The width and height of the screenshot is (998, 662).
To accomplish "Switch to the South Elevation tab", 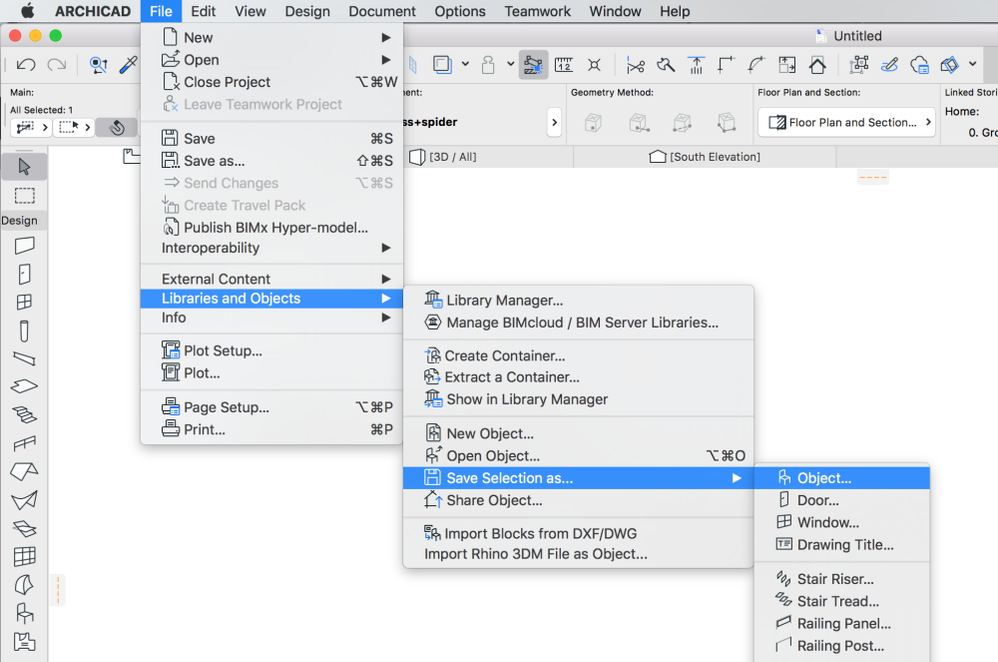I will click(x=705, y=157).
